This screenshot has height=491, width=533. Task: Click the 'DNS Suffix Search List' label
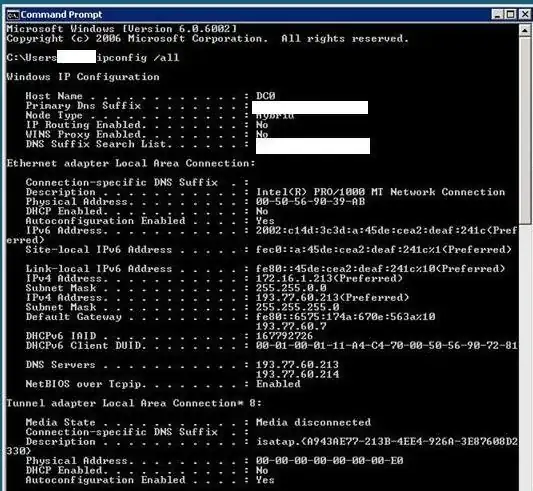[x=96, y=144]
